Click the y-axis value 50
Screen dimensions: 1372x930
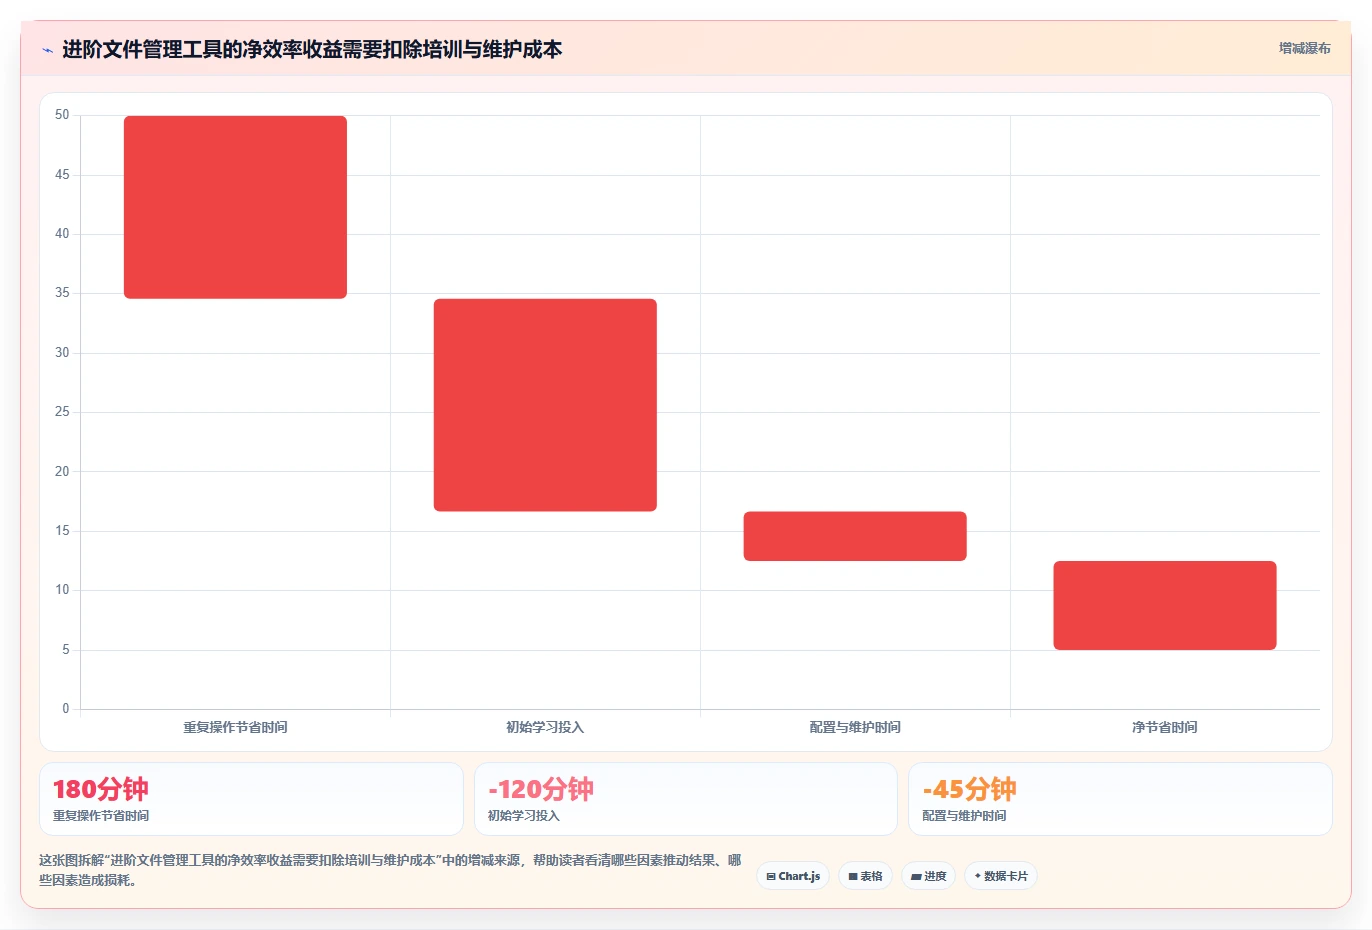62,115
